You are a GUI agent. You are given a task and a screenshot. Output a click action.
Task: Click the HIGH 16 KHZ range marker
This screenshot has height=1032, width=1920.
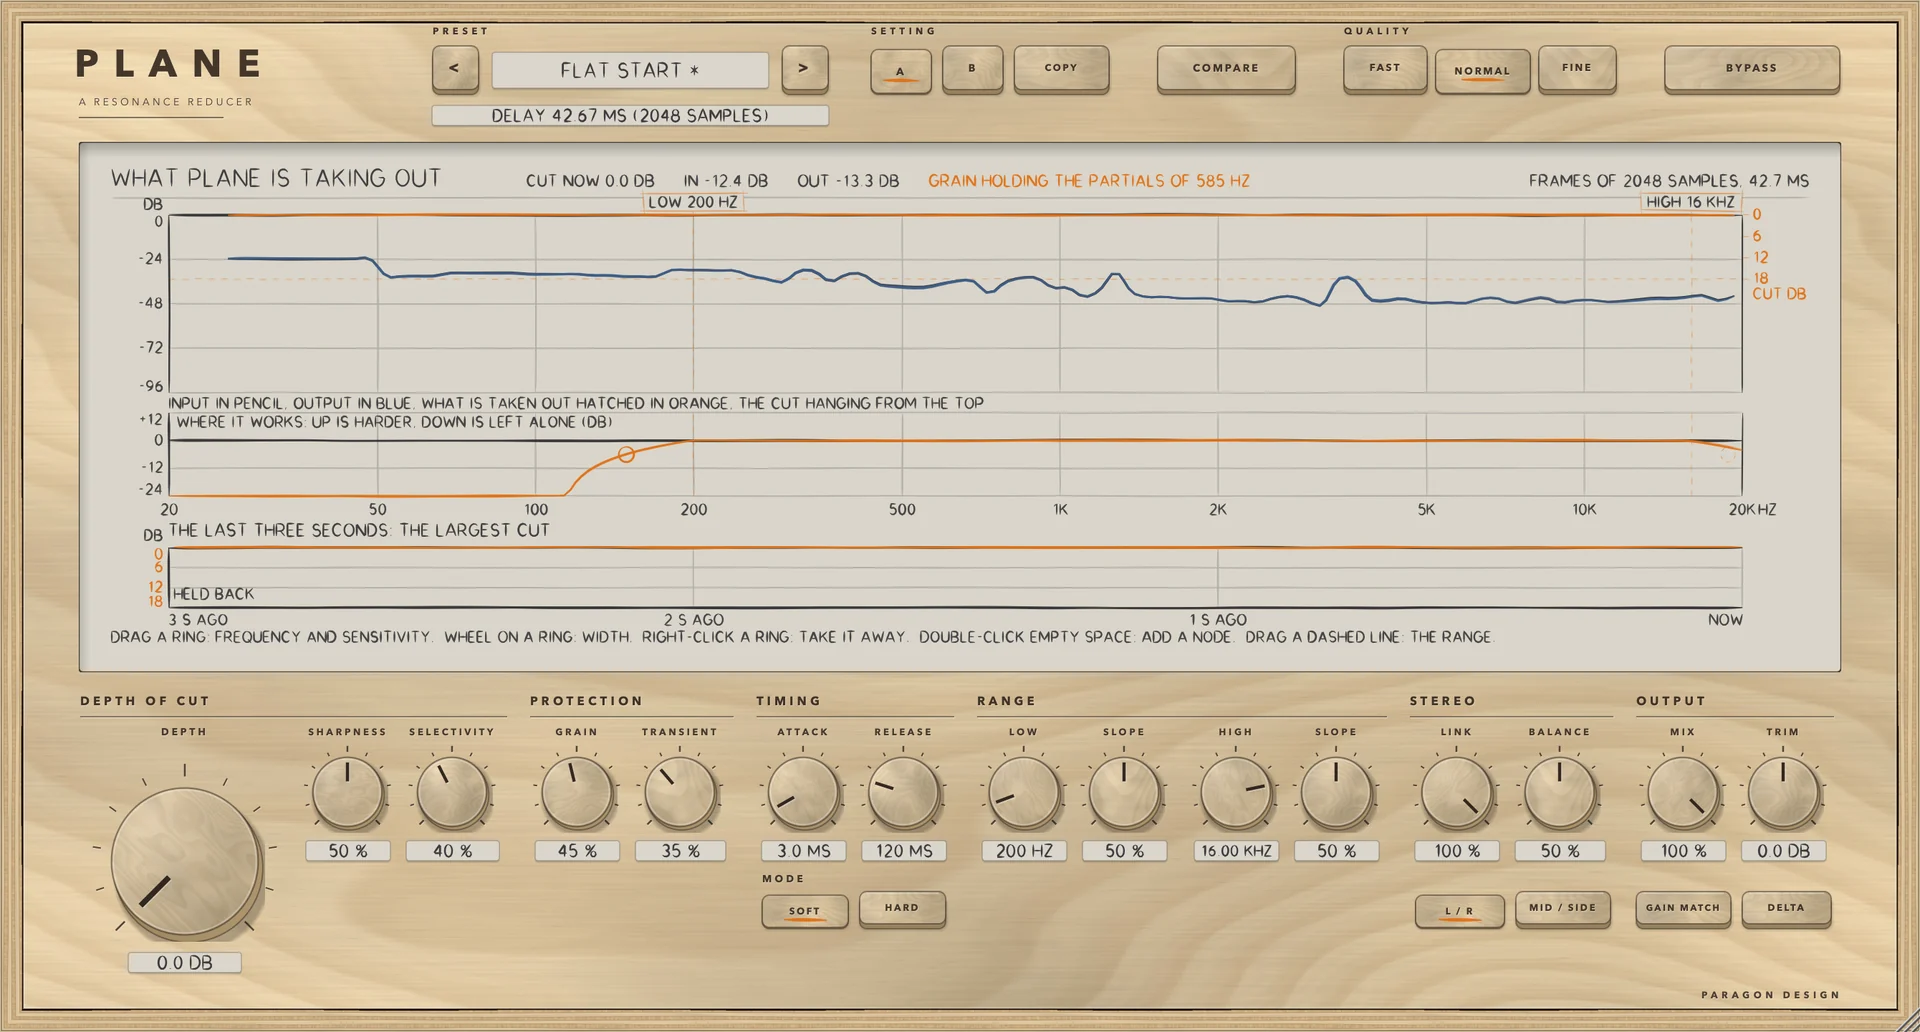(x=1691, y=202)
